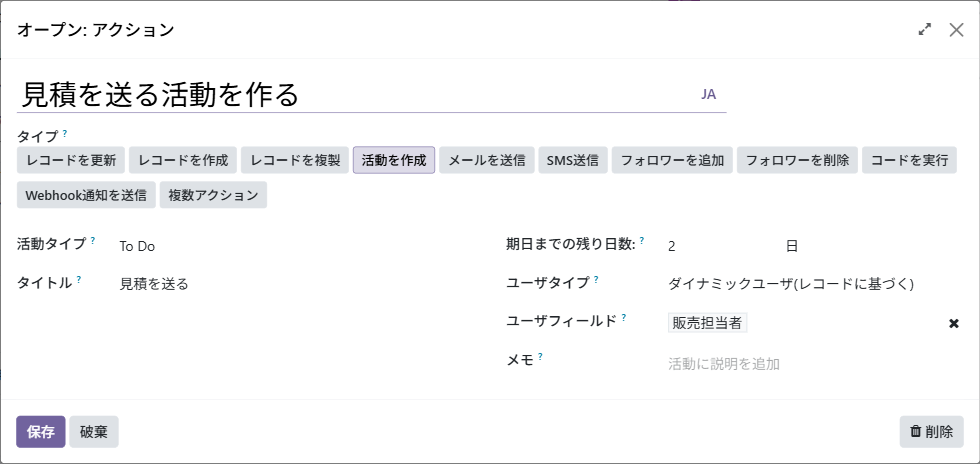Open JA translation for action name

click(x=708, y=94)
